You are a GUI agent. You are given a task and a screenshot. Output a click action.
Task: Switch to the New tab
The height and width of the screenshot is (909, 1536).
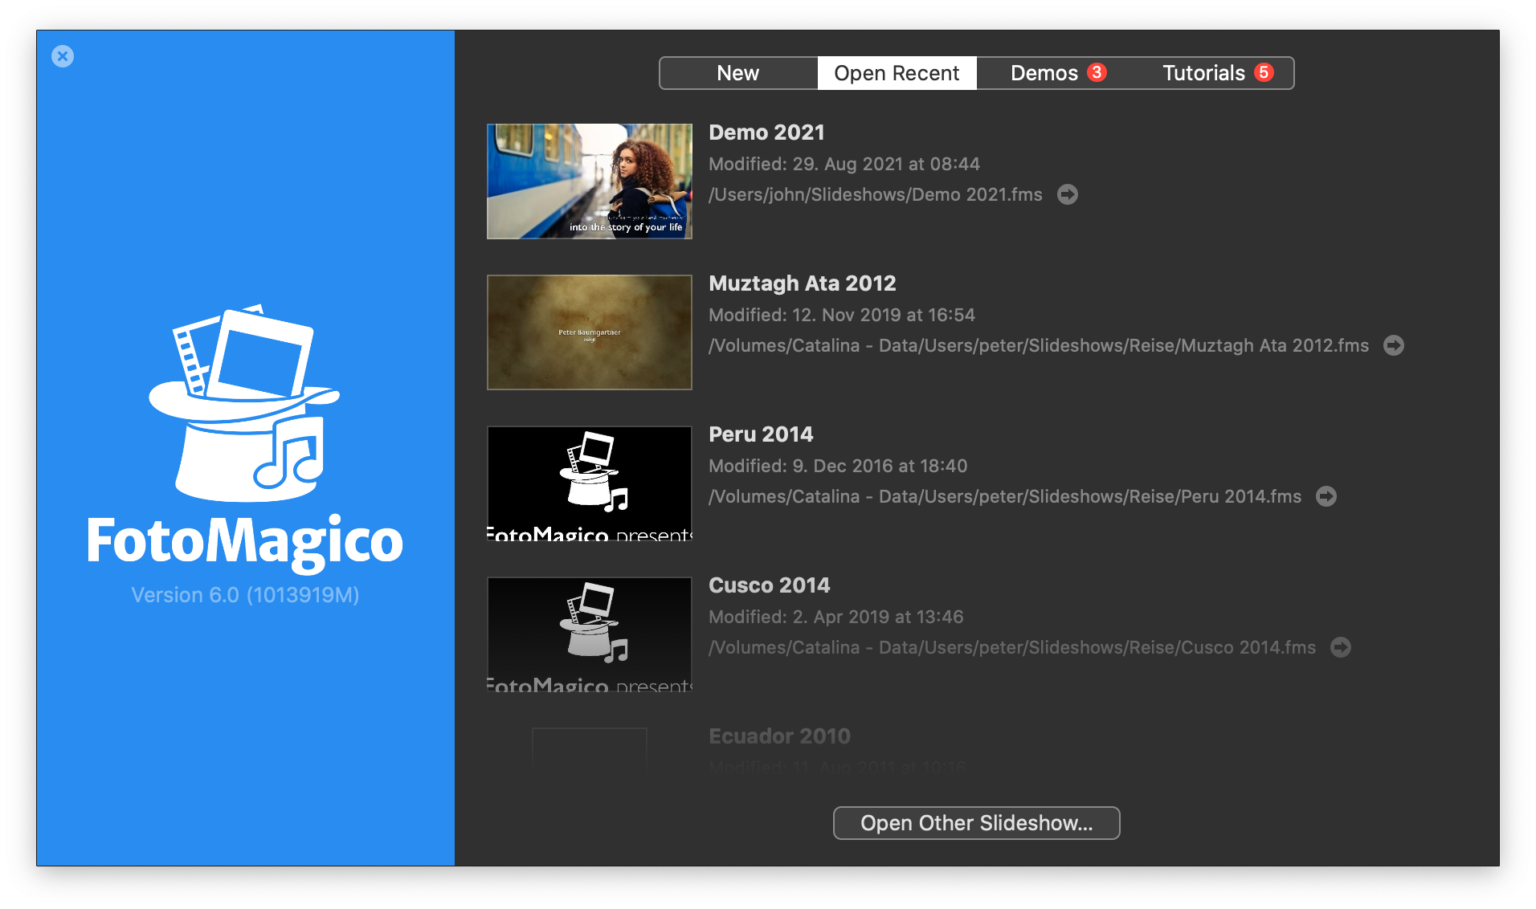click(738, 74)
